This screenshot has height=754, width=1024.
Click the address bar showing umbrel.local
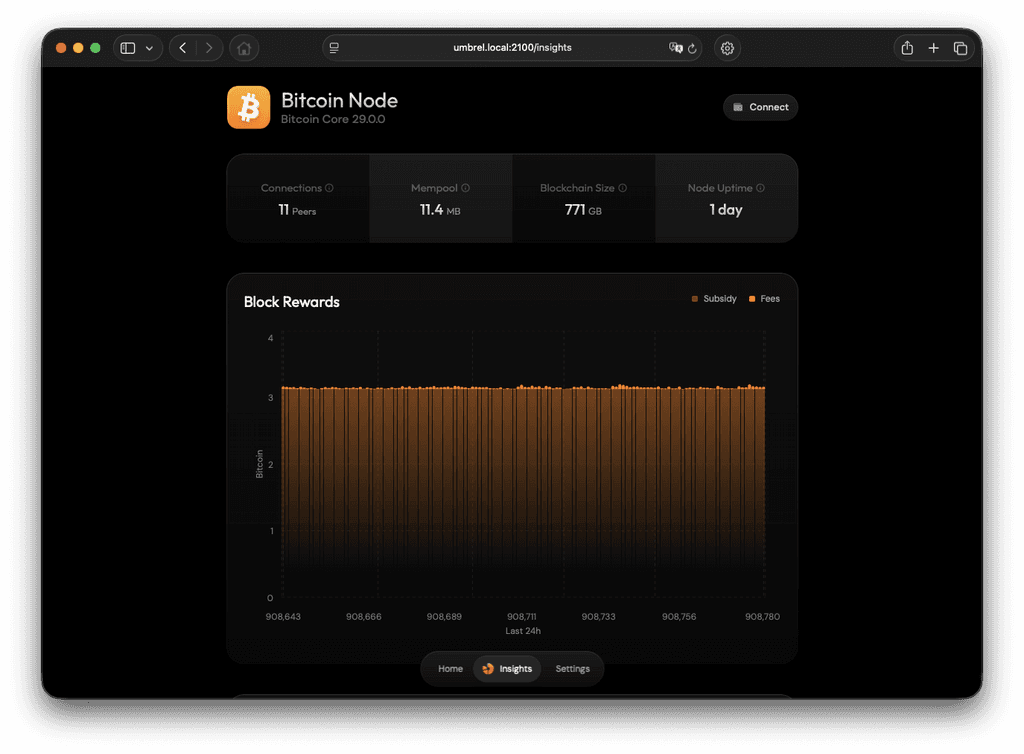click(512, 47)
